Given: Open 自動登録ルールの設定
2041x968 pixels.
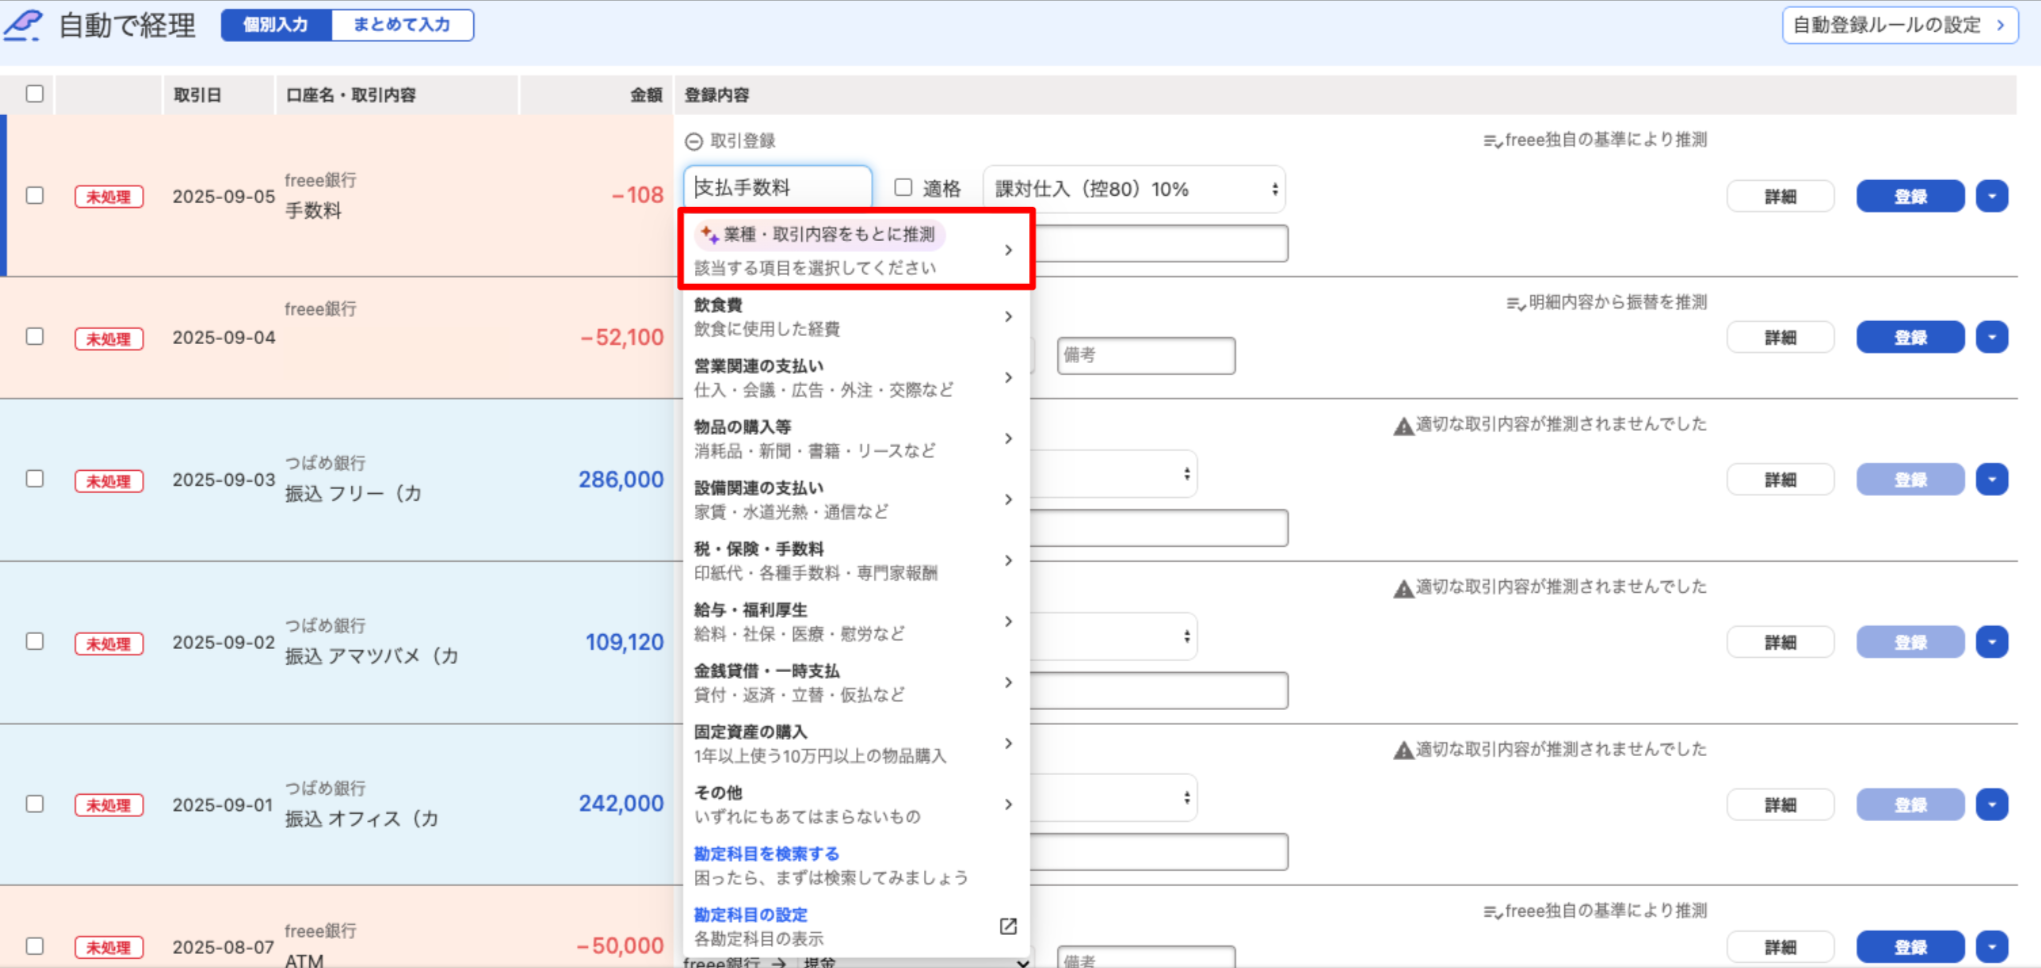Looking at the screenshot, I should pyautogui.click(x=1900, y=25).
